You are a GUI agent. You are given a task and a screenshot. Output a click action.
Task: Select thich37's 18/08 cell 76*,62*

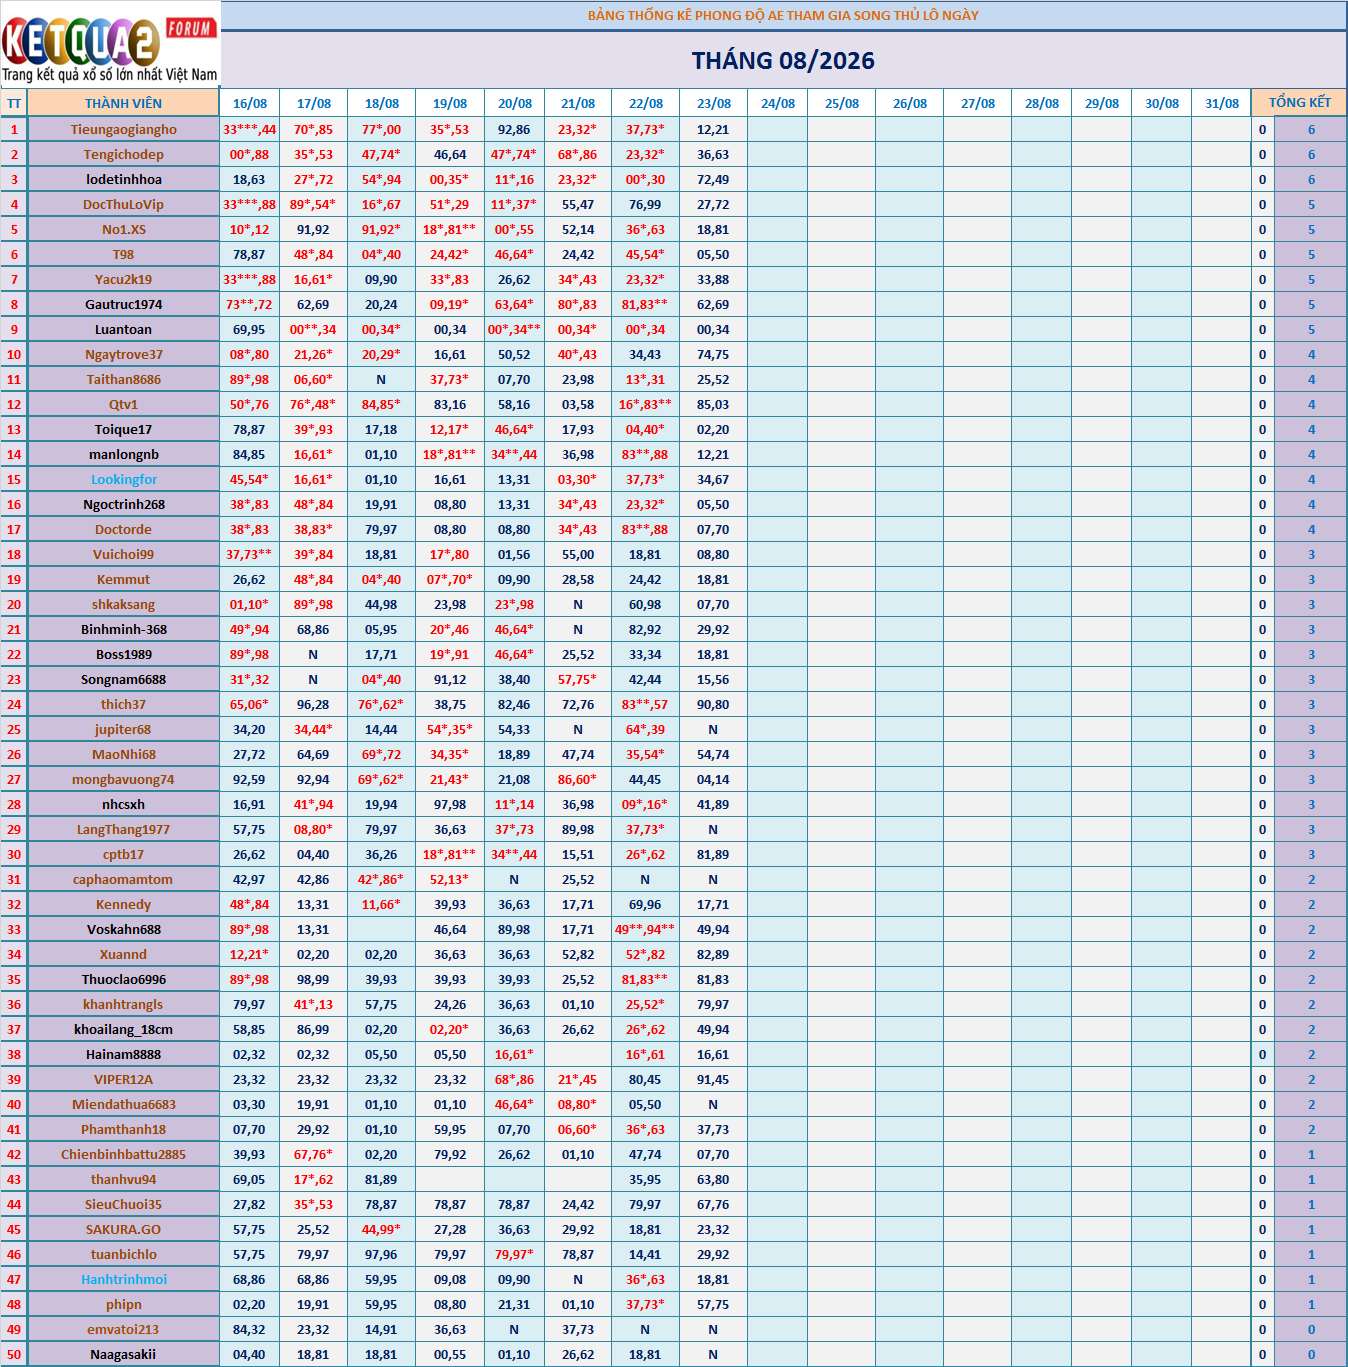point(381,704)
